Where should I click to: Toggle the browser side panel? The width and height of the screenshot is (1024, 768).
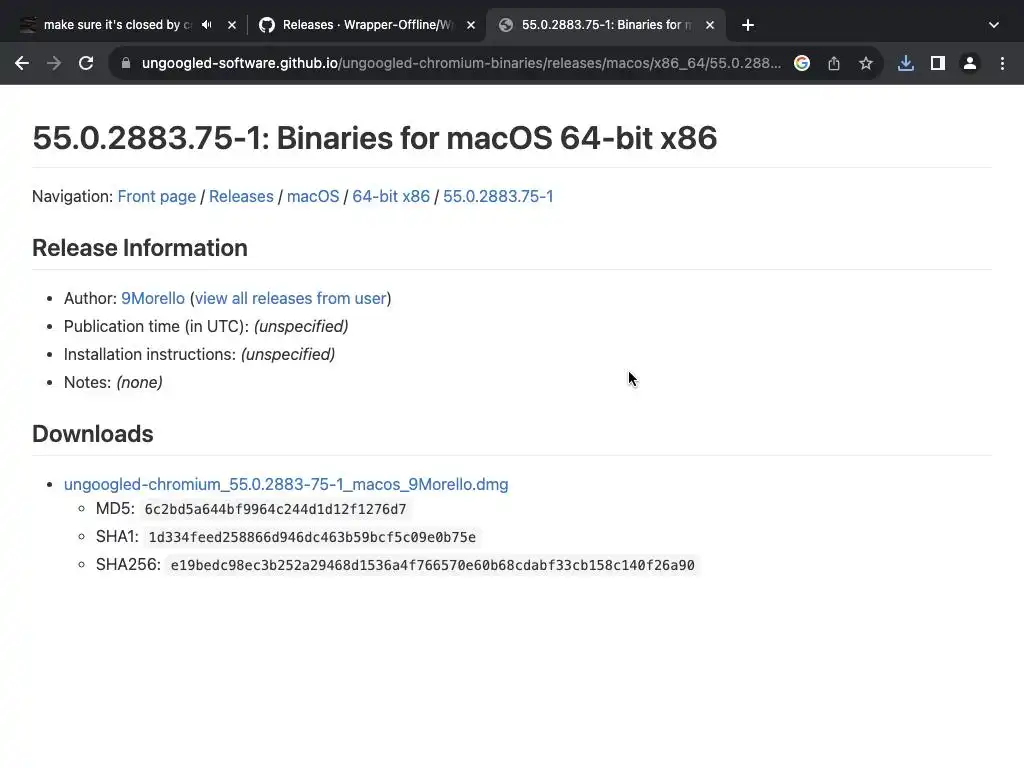click(938, 63)
